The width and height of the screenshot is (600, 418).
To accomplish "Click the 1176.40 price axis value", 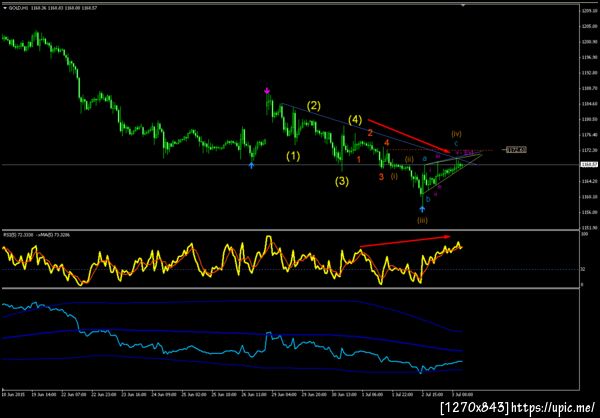I will tap(590, 135).
